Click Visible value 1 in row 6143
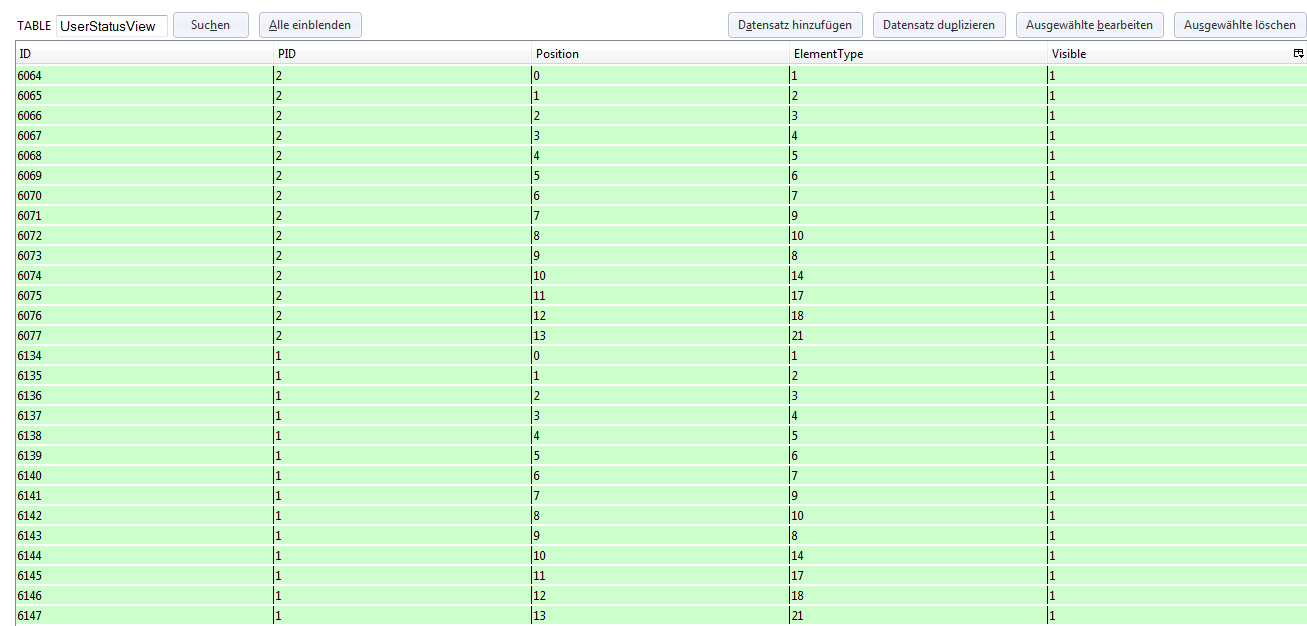Image resolution: width=1307 pixels, height=626 pixels. 1052,536
